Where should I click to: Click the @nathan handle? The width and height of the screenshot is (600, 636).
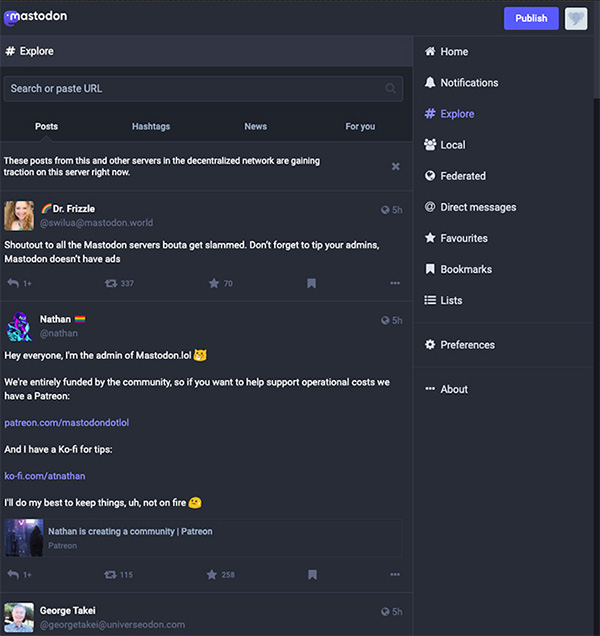coord(59,333)
